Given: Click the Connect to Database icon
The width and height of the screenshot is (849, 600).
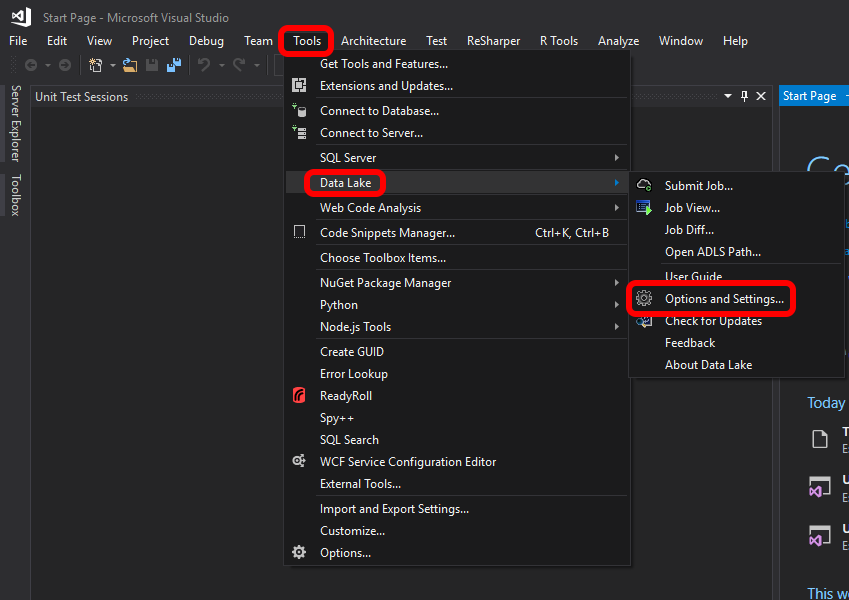Looking at the screenshot, I should 299,110.
